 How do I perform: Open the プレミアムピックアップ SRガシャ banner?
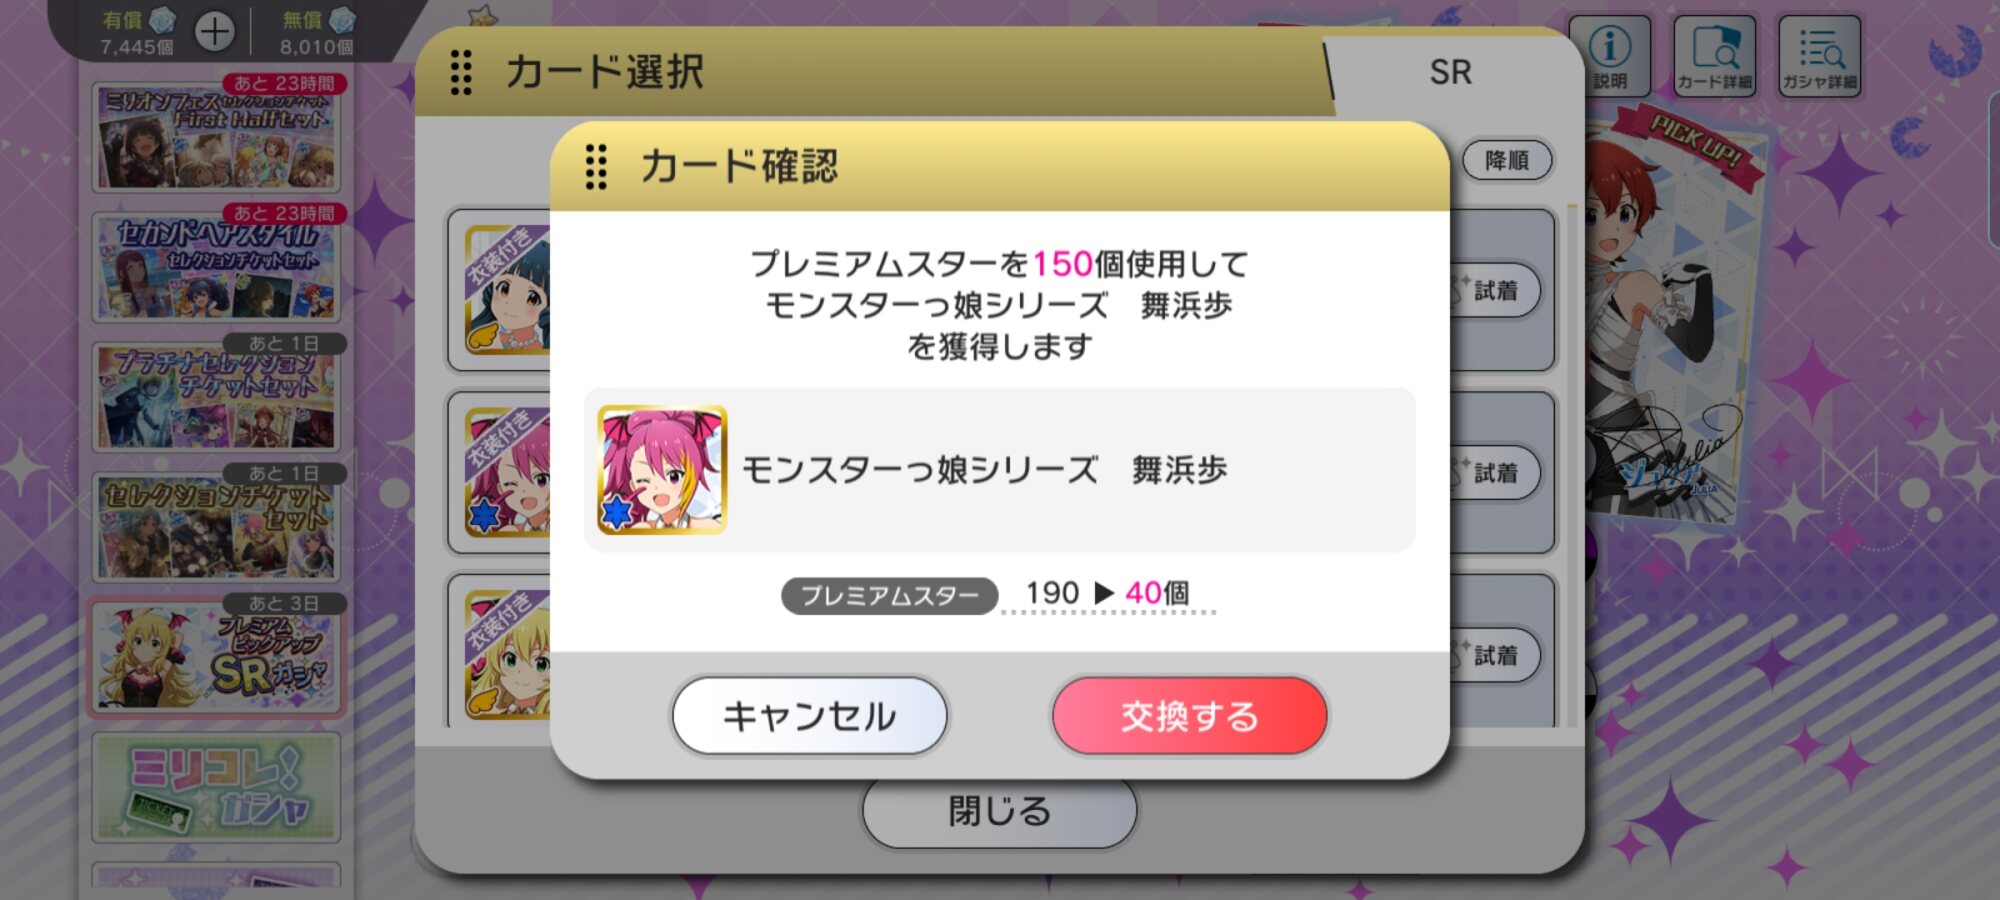(216, 657)
